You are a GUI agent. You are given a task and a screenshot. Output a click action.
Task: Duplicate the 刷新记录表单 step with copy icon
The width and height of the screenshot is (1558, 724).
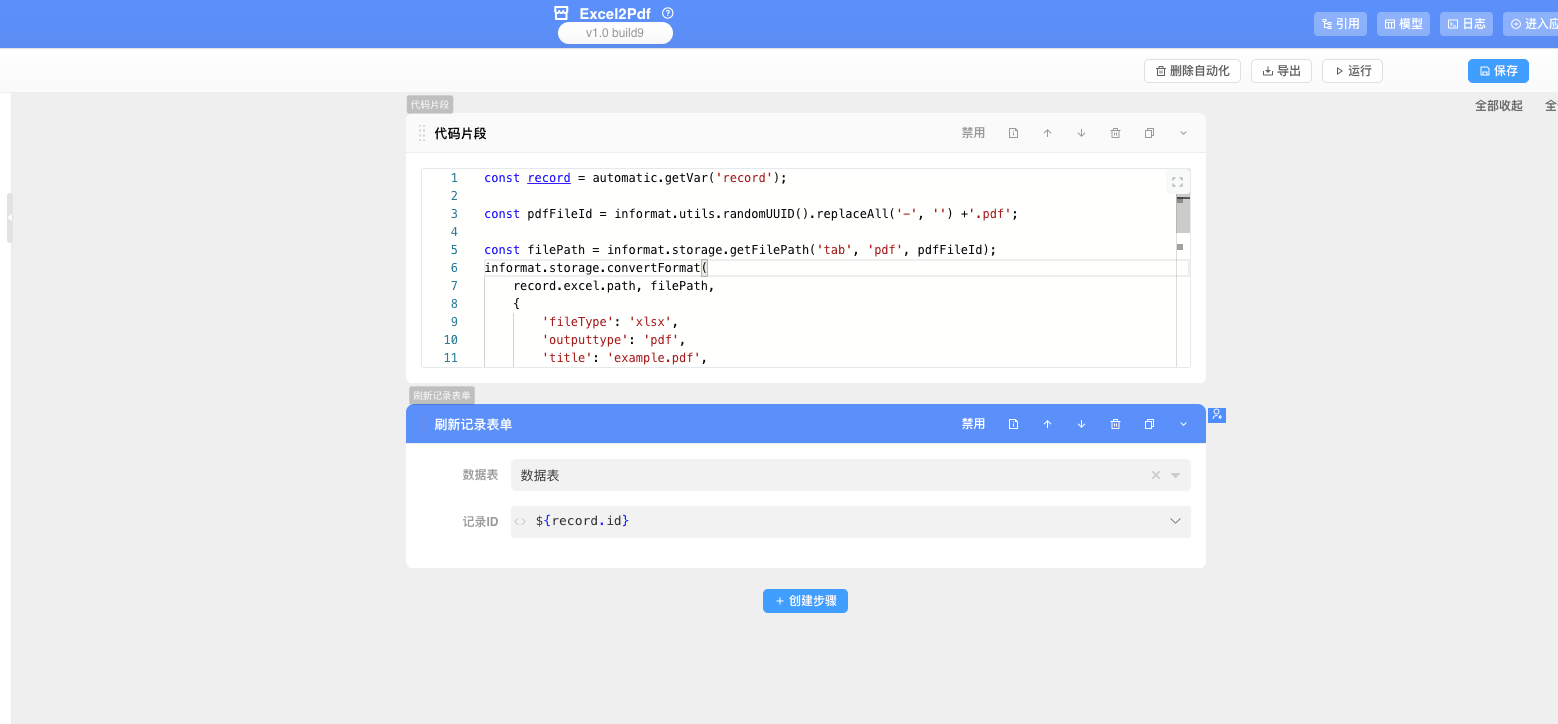(1149, 424)
